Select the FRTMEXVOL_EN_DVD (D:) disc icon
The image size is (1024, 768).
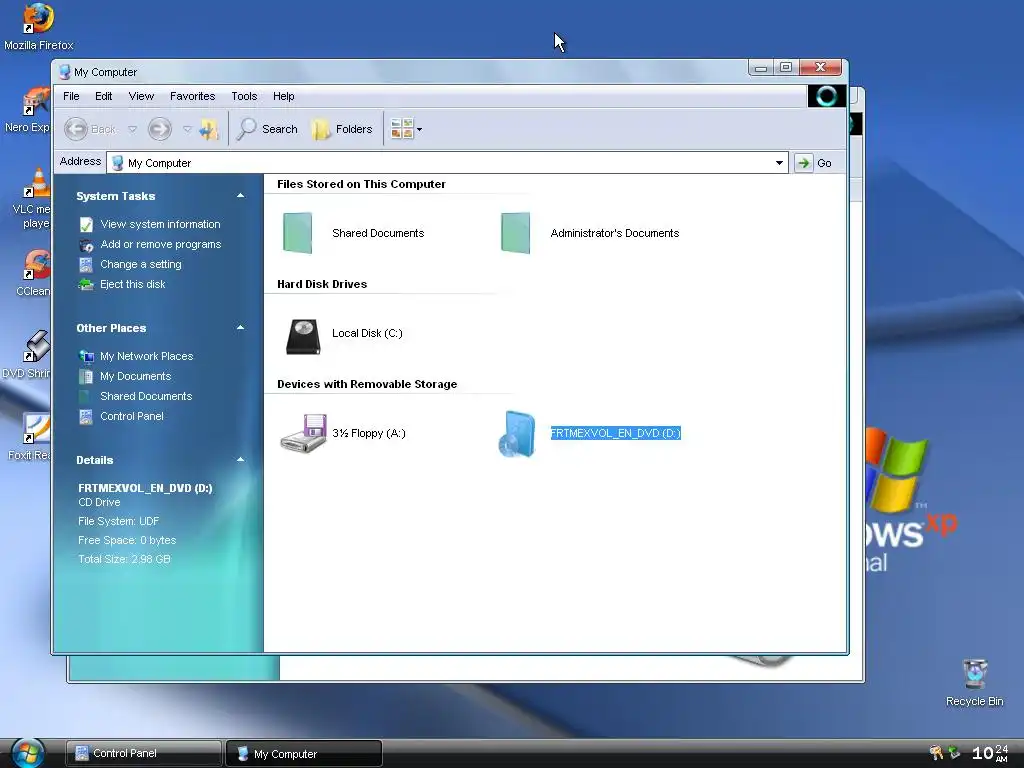[x=517, y=434]
